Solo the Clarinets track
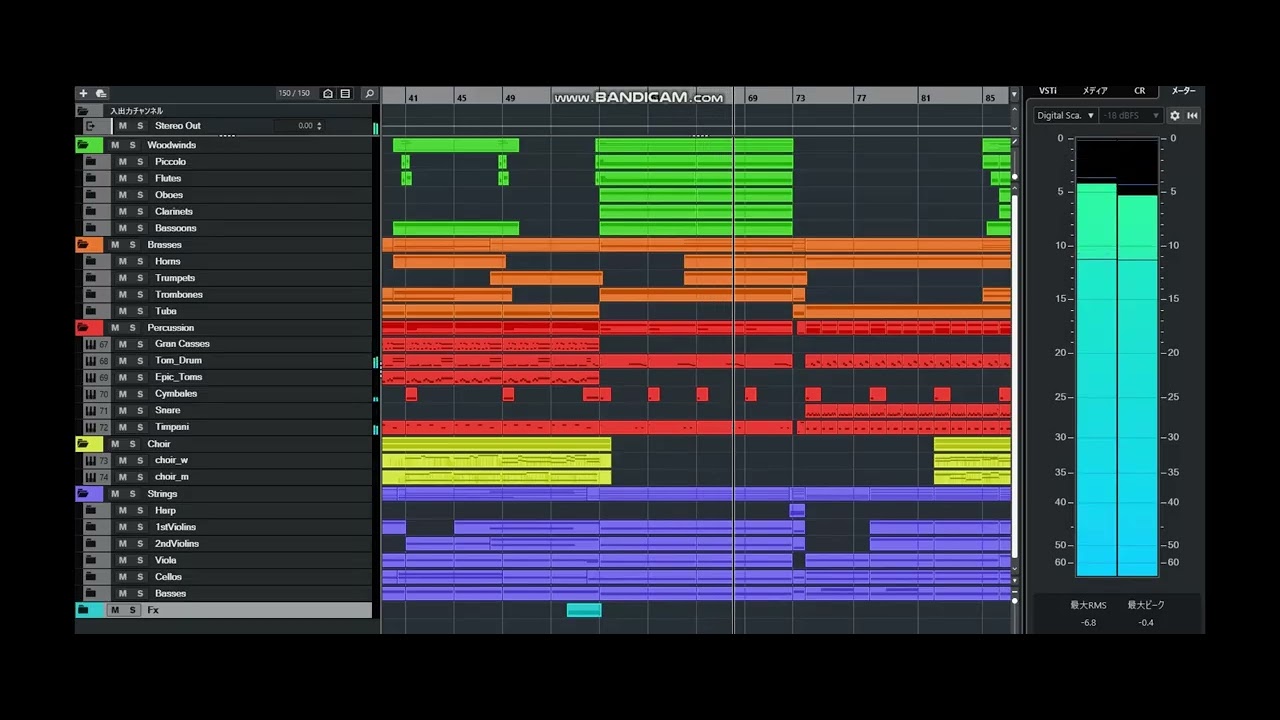This screenshot has width=1280, height=720. point(138,211)
